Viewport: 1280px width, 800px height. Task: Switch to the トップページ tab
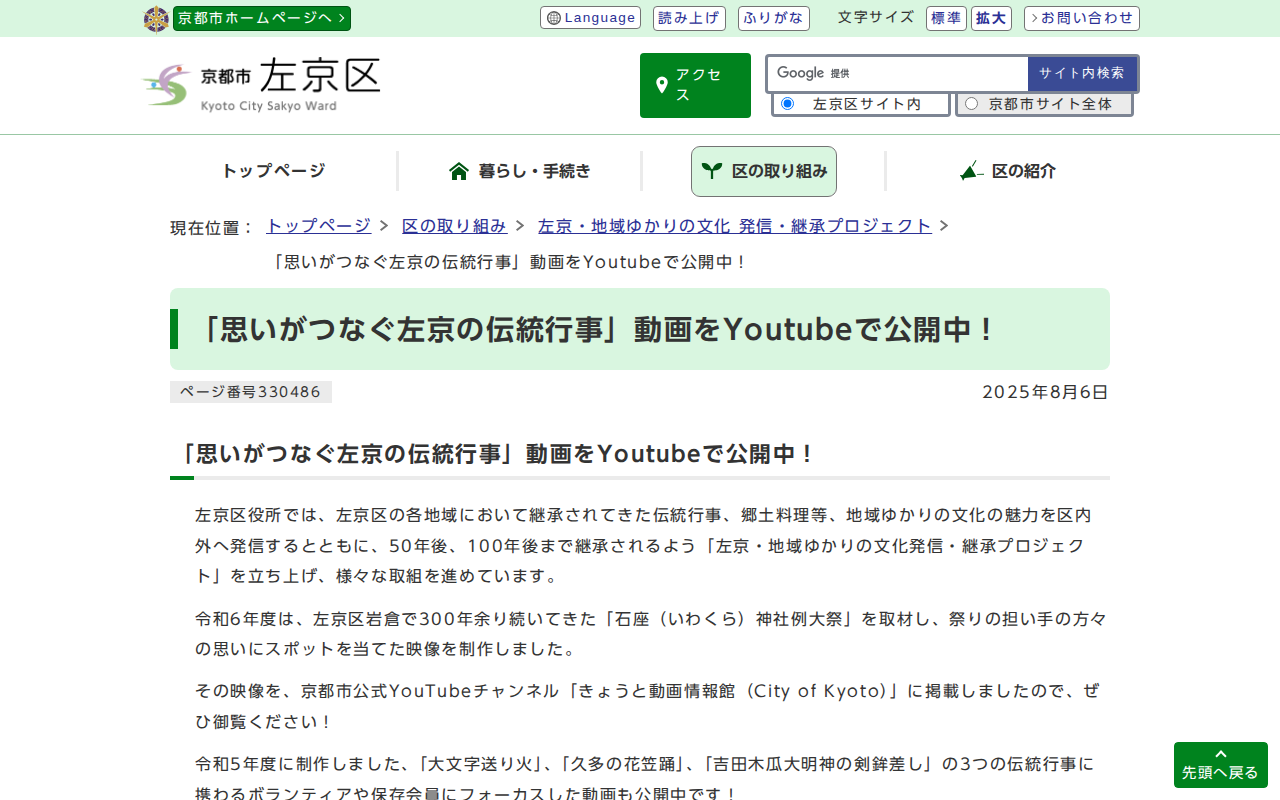coord(272,171)
